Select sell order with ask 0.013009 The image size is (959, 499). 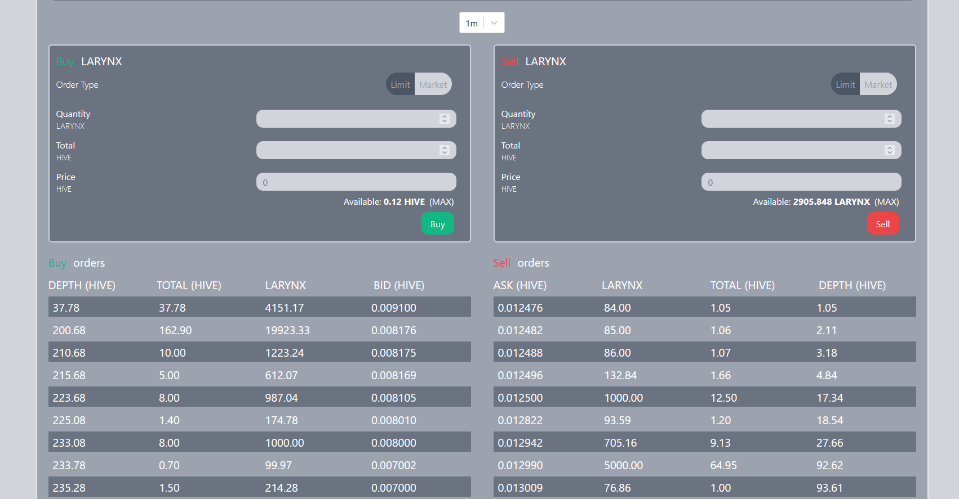coord(705,488)
